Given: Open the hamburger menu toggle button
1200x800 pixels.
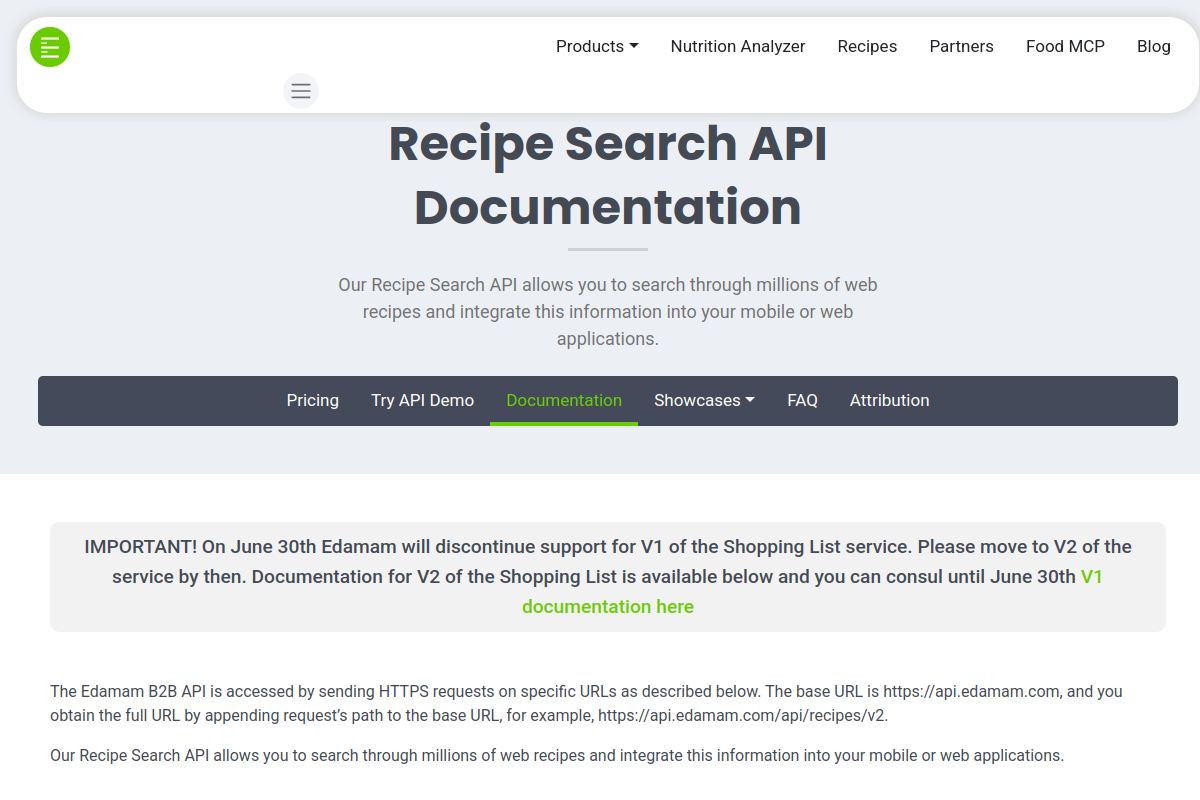Looking at the screenshot, I should pos(301,91).
